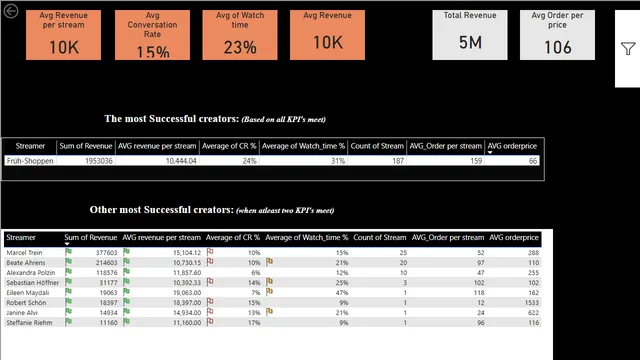
Task: Select the Avg Revenue 10K card
Action: pos(327,35)
